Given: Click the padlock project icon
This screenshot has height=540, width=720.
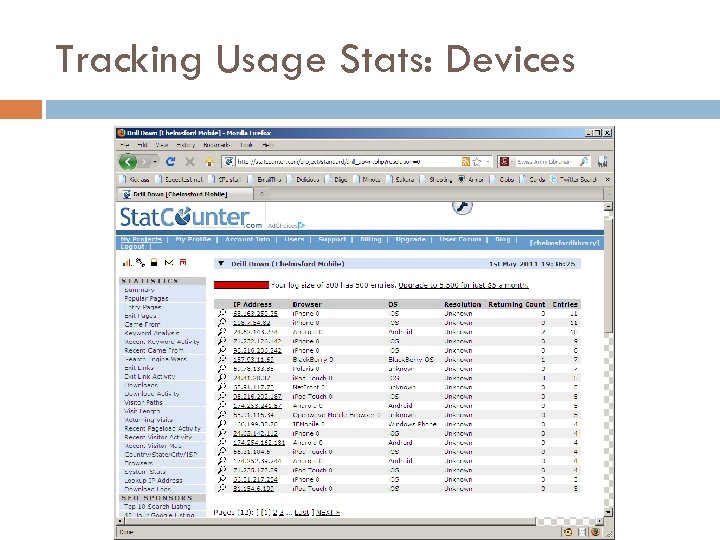Looking at the screenshot, I should click(x=154, y=262).
